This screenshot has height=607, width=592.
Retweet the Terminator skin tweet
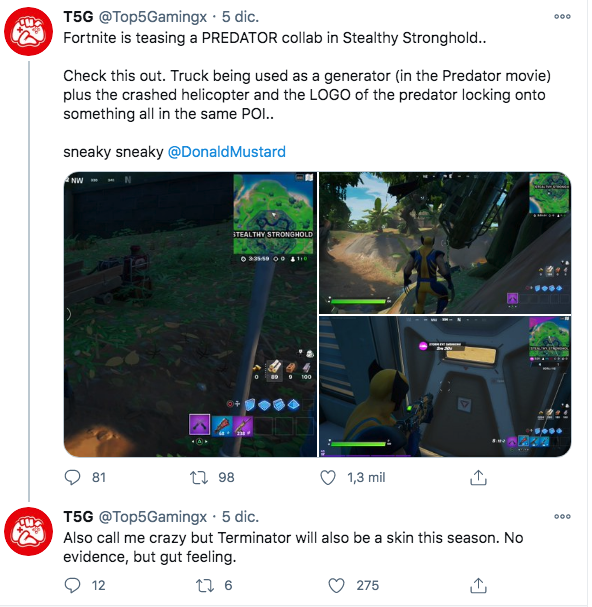(204, 585)
